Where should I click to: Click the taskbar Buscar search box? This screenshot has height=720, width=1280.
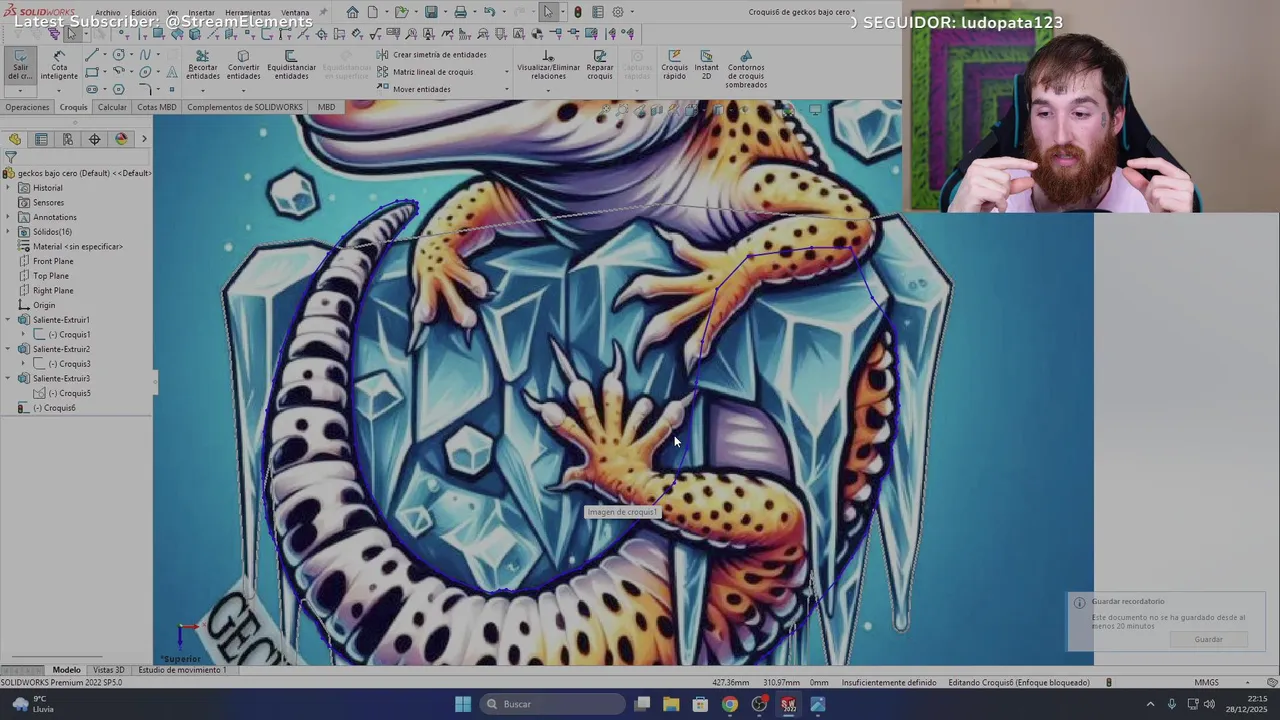point(552,704)
